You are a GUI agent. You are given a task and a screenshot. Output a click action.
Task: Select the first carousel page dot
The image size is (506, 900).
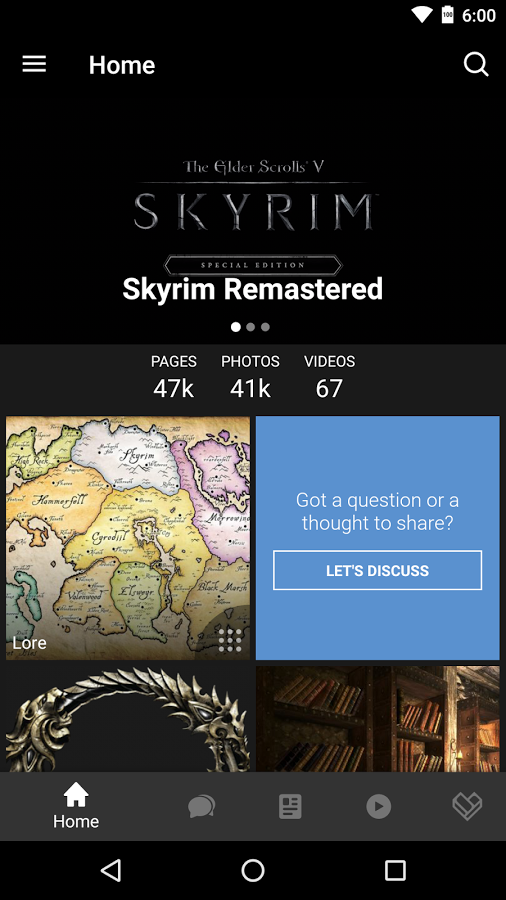coord(236,327)
